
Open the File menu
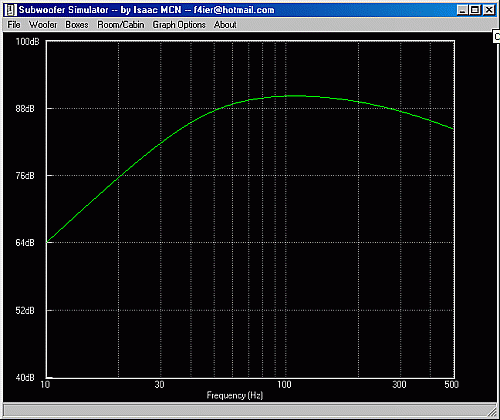pyautogui.click(x=14, y=25)
